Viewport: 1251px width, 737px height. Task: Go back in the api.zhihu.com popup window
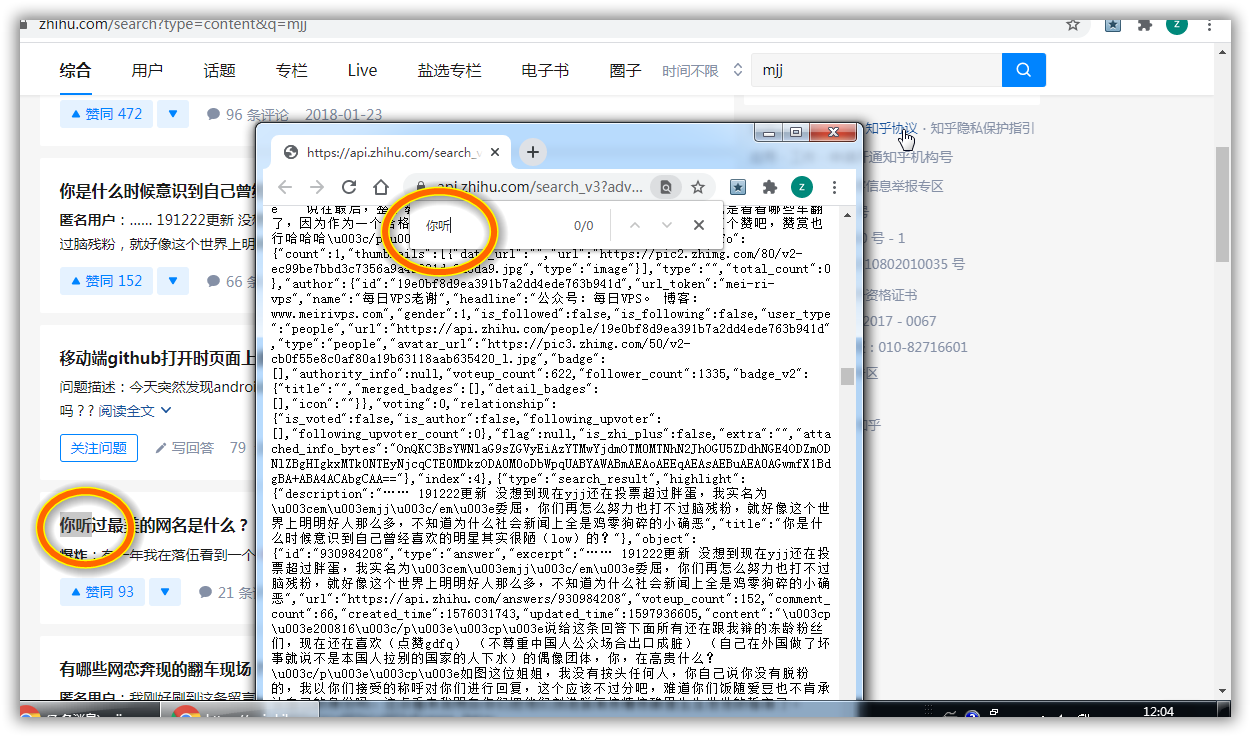286,187
